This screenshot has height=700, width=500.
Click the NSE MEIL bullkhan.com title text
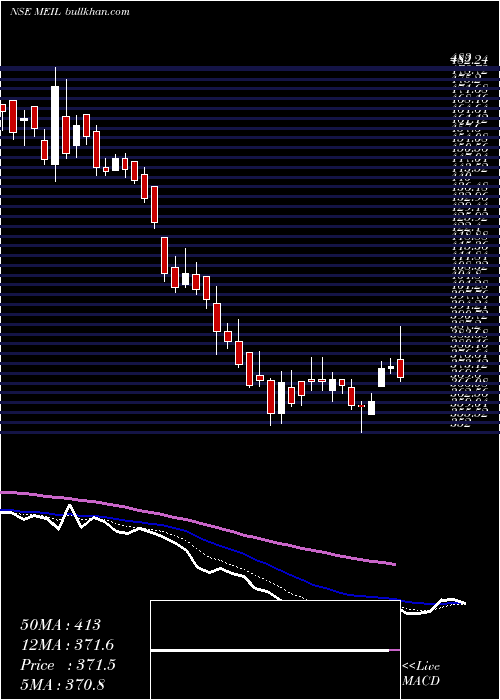(x=70, y=12)
